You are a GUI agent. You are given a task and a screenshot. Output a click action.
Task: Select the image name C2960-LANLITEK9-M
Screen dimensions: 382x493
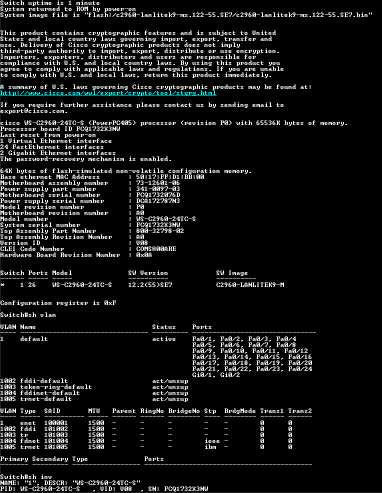(250, 285)
